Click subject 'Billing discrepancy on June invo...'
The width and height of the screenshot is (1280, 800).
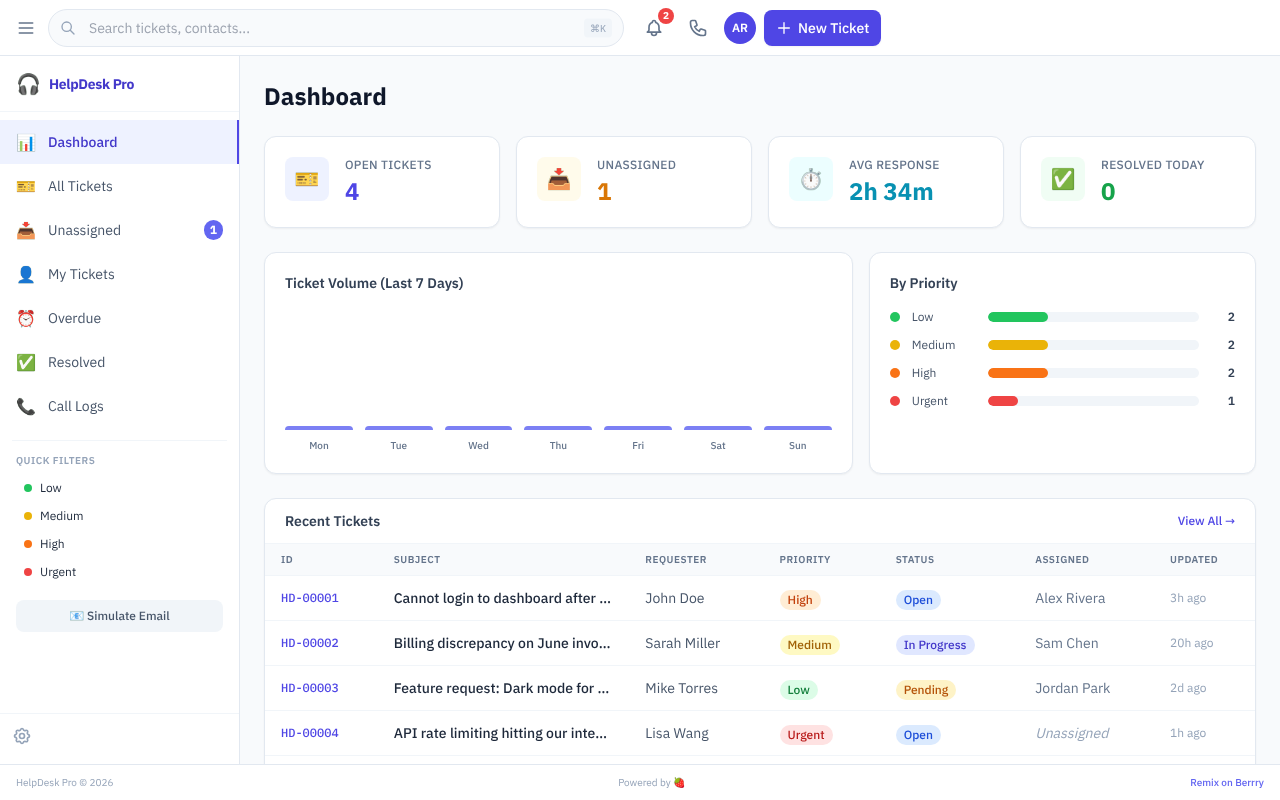point(502,643)
